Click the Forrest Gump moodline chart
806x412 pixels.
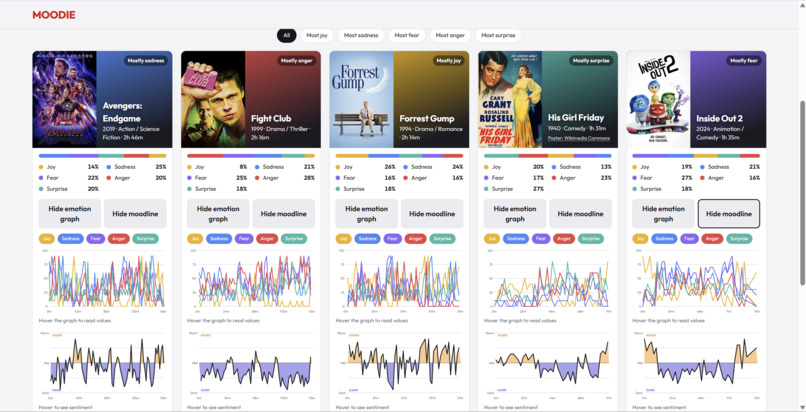point(399,365)
